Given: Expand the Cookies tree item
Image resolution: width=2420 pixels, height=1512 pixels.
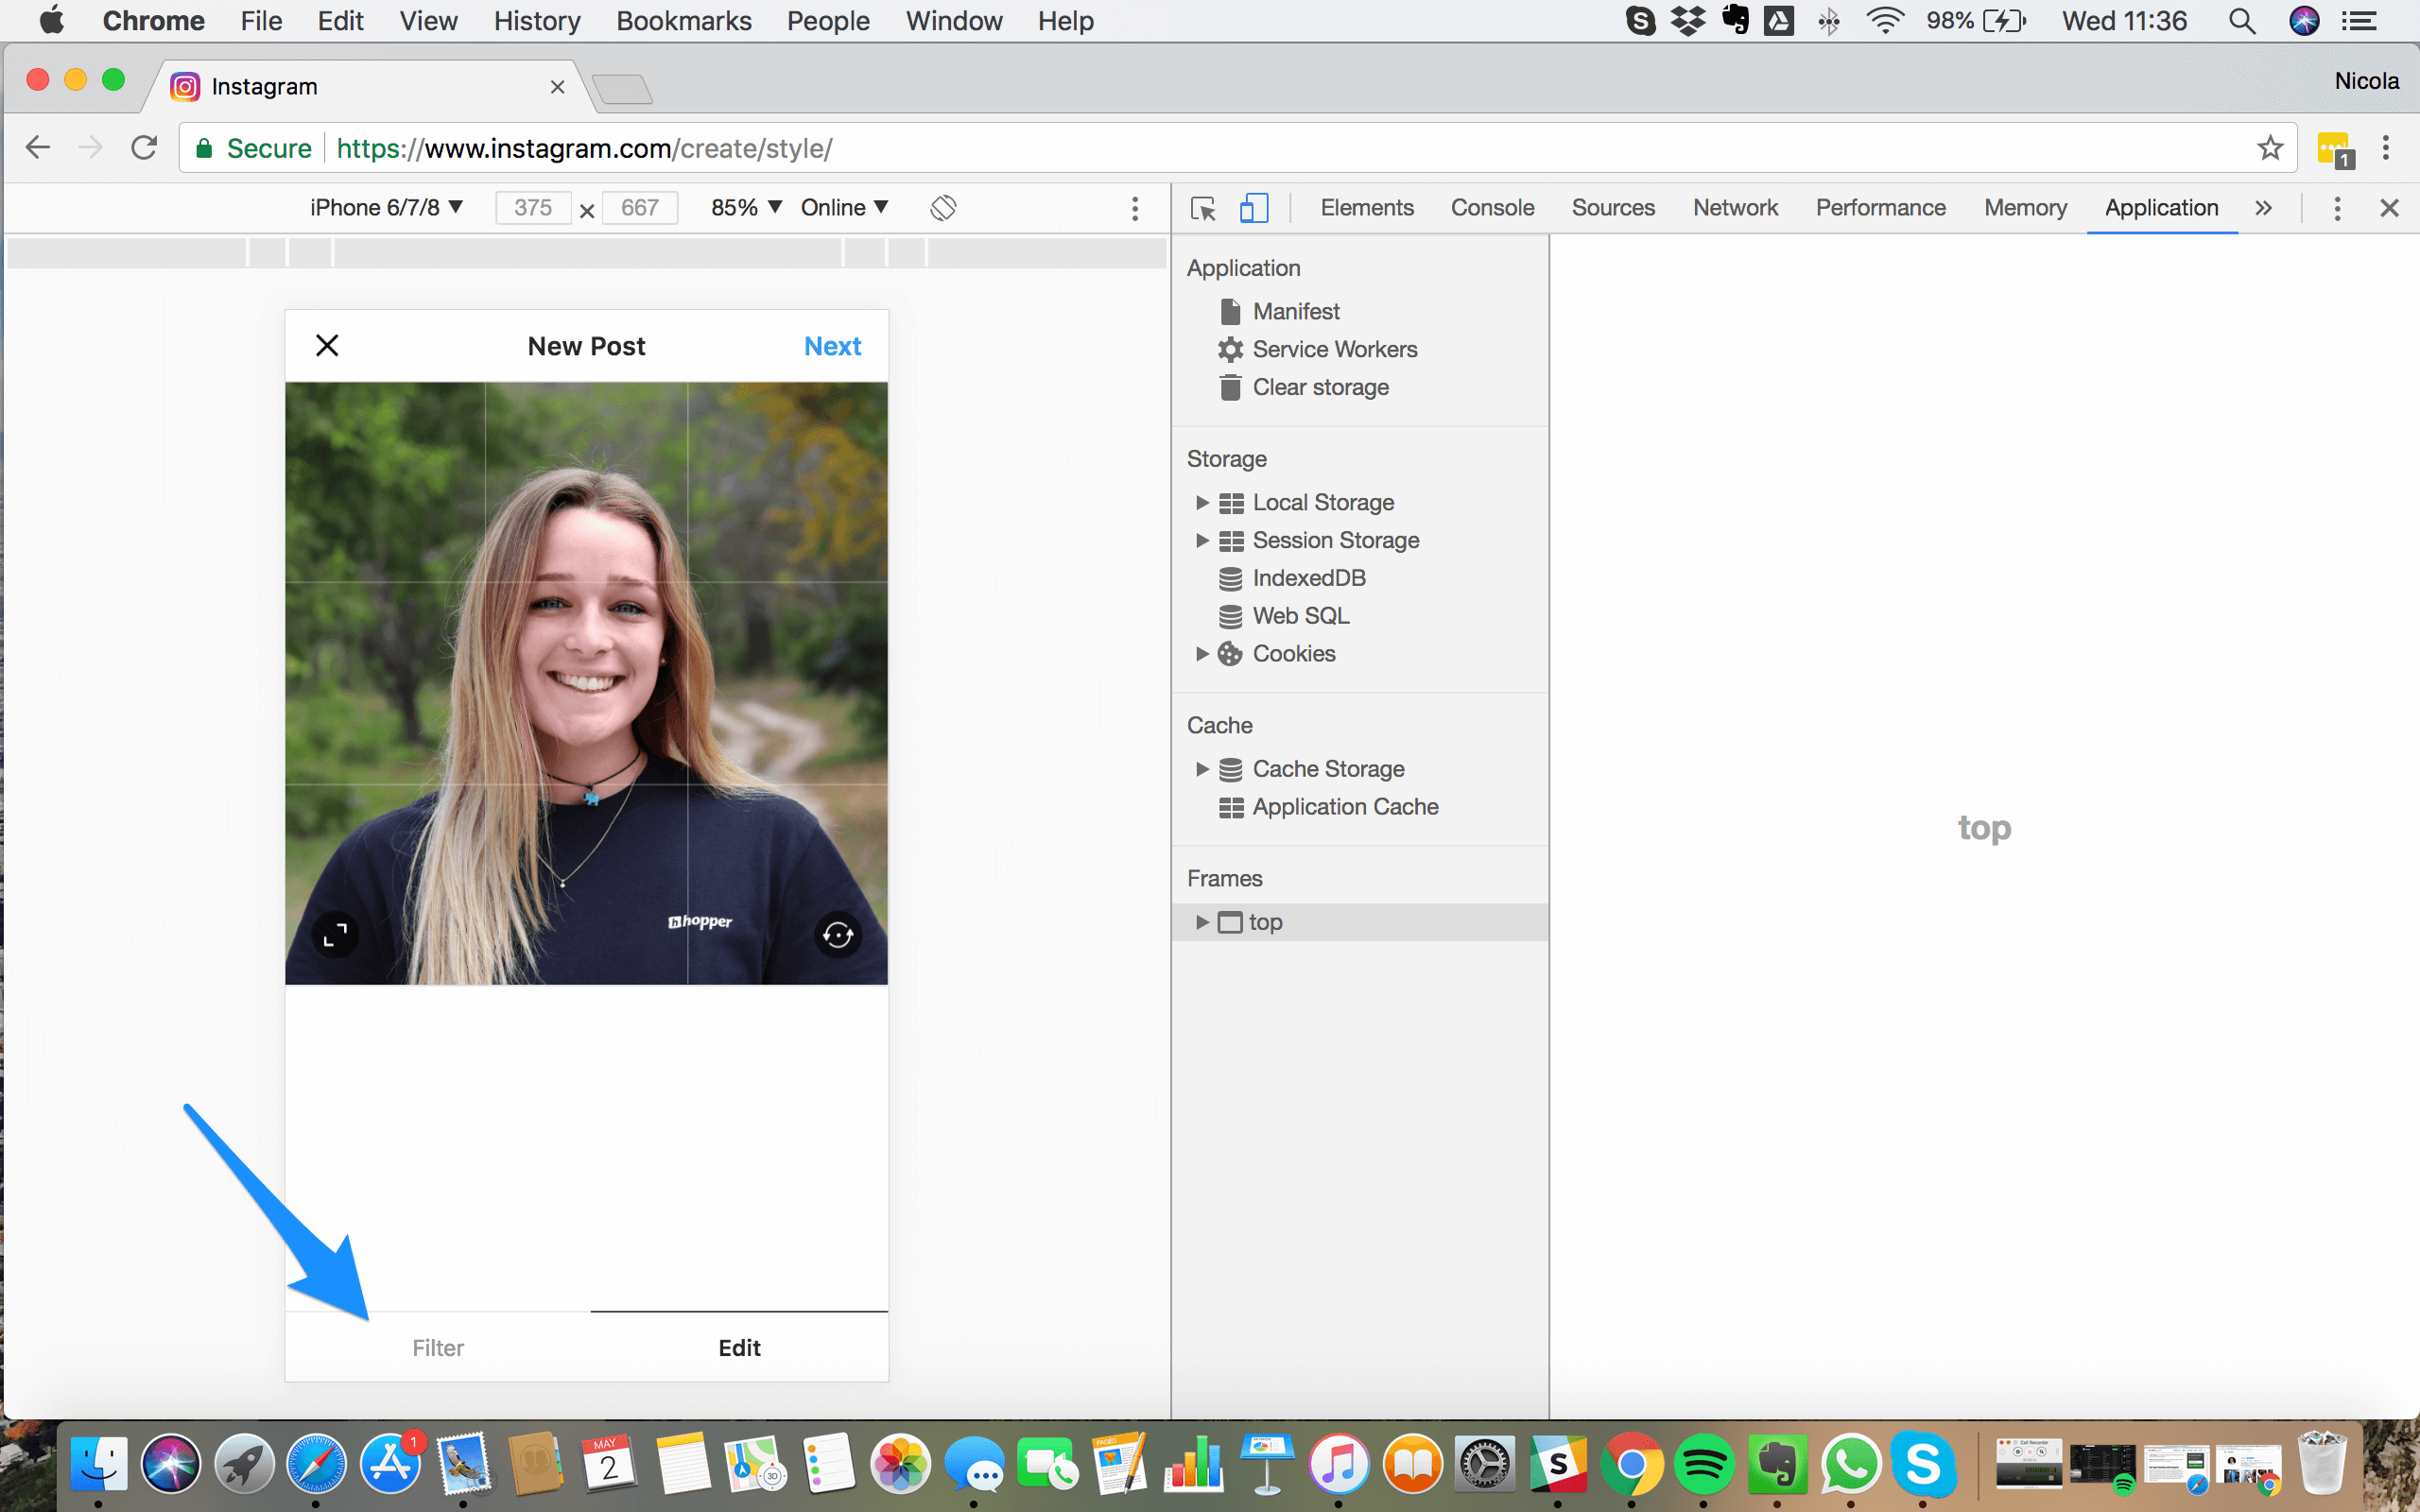Looking at the screenshot, I should point(1201,653).
